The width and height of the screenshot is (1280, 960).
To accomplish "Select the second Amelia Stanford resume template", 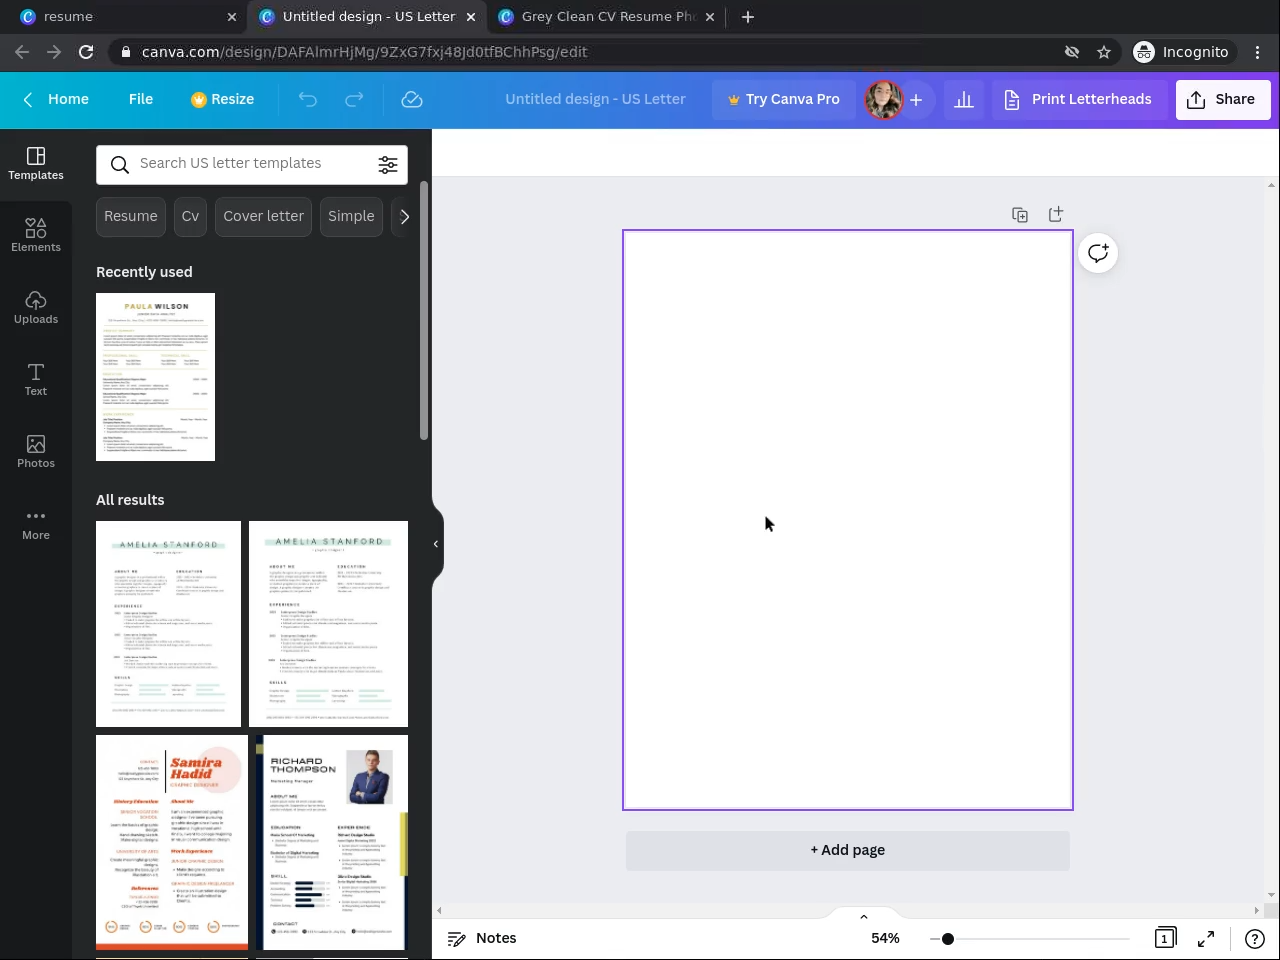I will click(328, 624).
